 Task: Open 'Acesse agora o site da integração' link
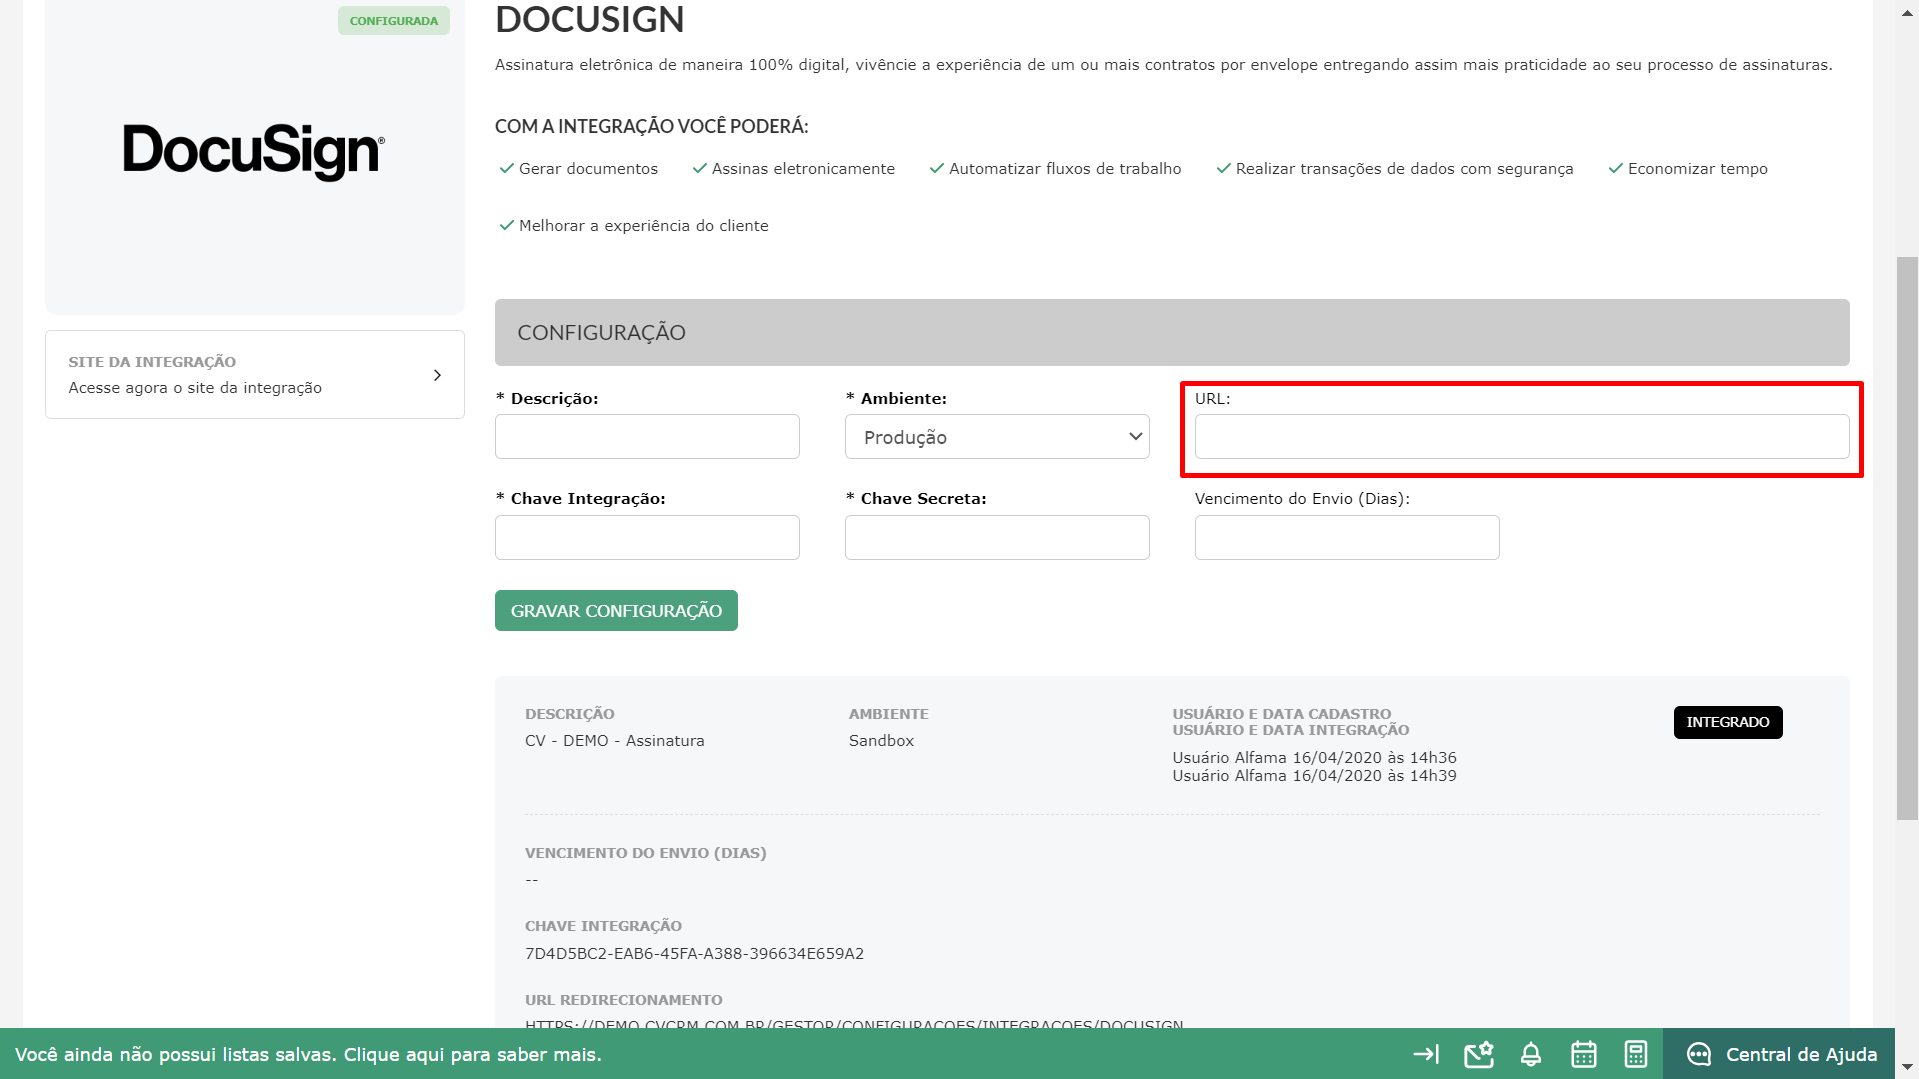click(x=195, y=388)
